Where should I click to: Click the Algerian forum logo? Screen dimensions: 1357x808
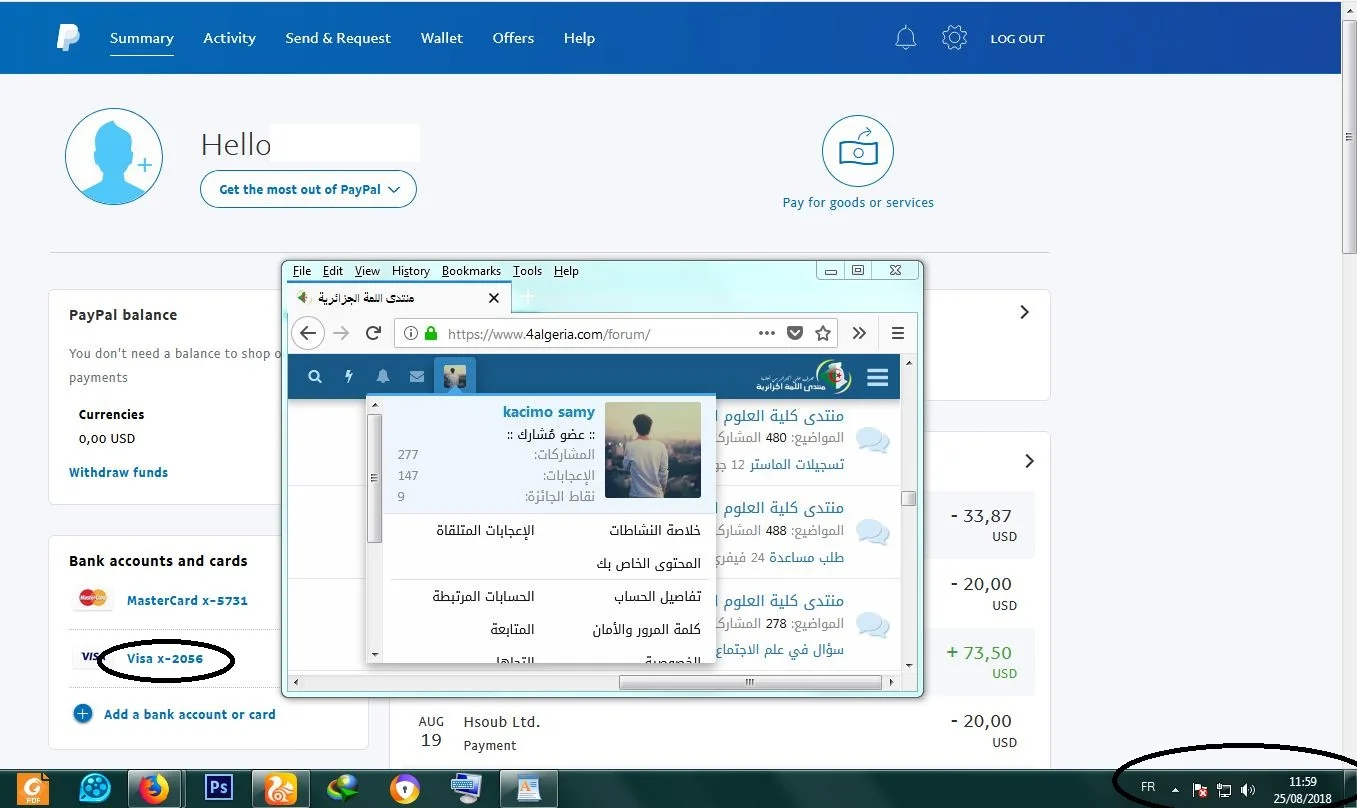pyautogui.click(x=805, y=377)
